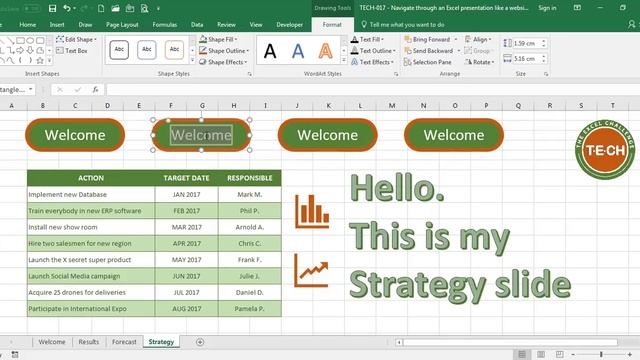Expand the Shape Styles gallery
This screenshot has height=360, width=640.
[192, 60]
